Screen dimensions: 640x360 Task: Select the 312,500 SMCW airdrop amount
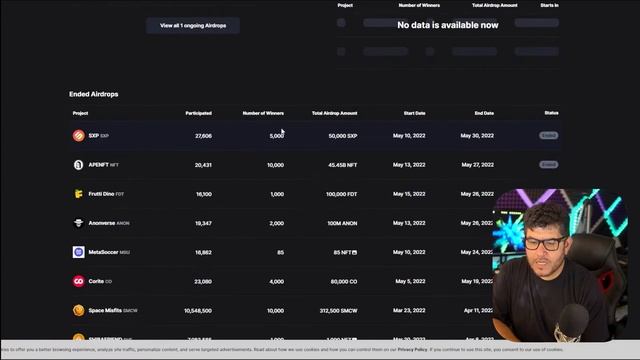click(x=338, y=311)
